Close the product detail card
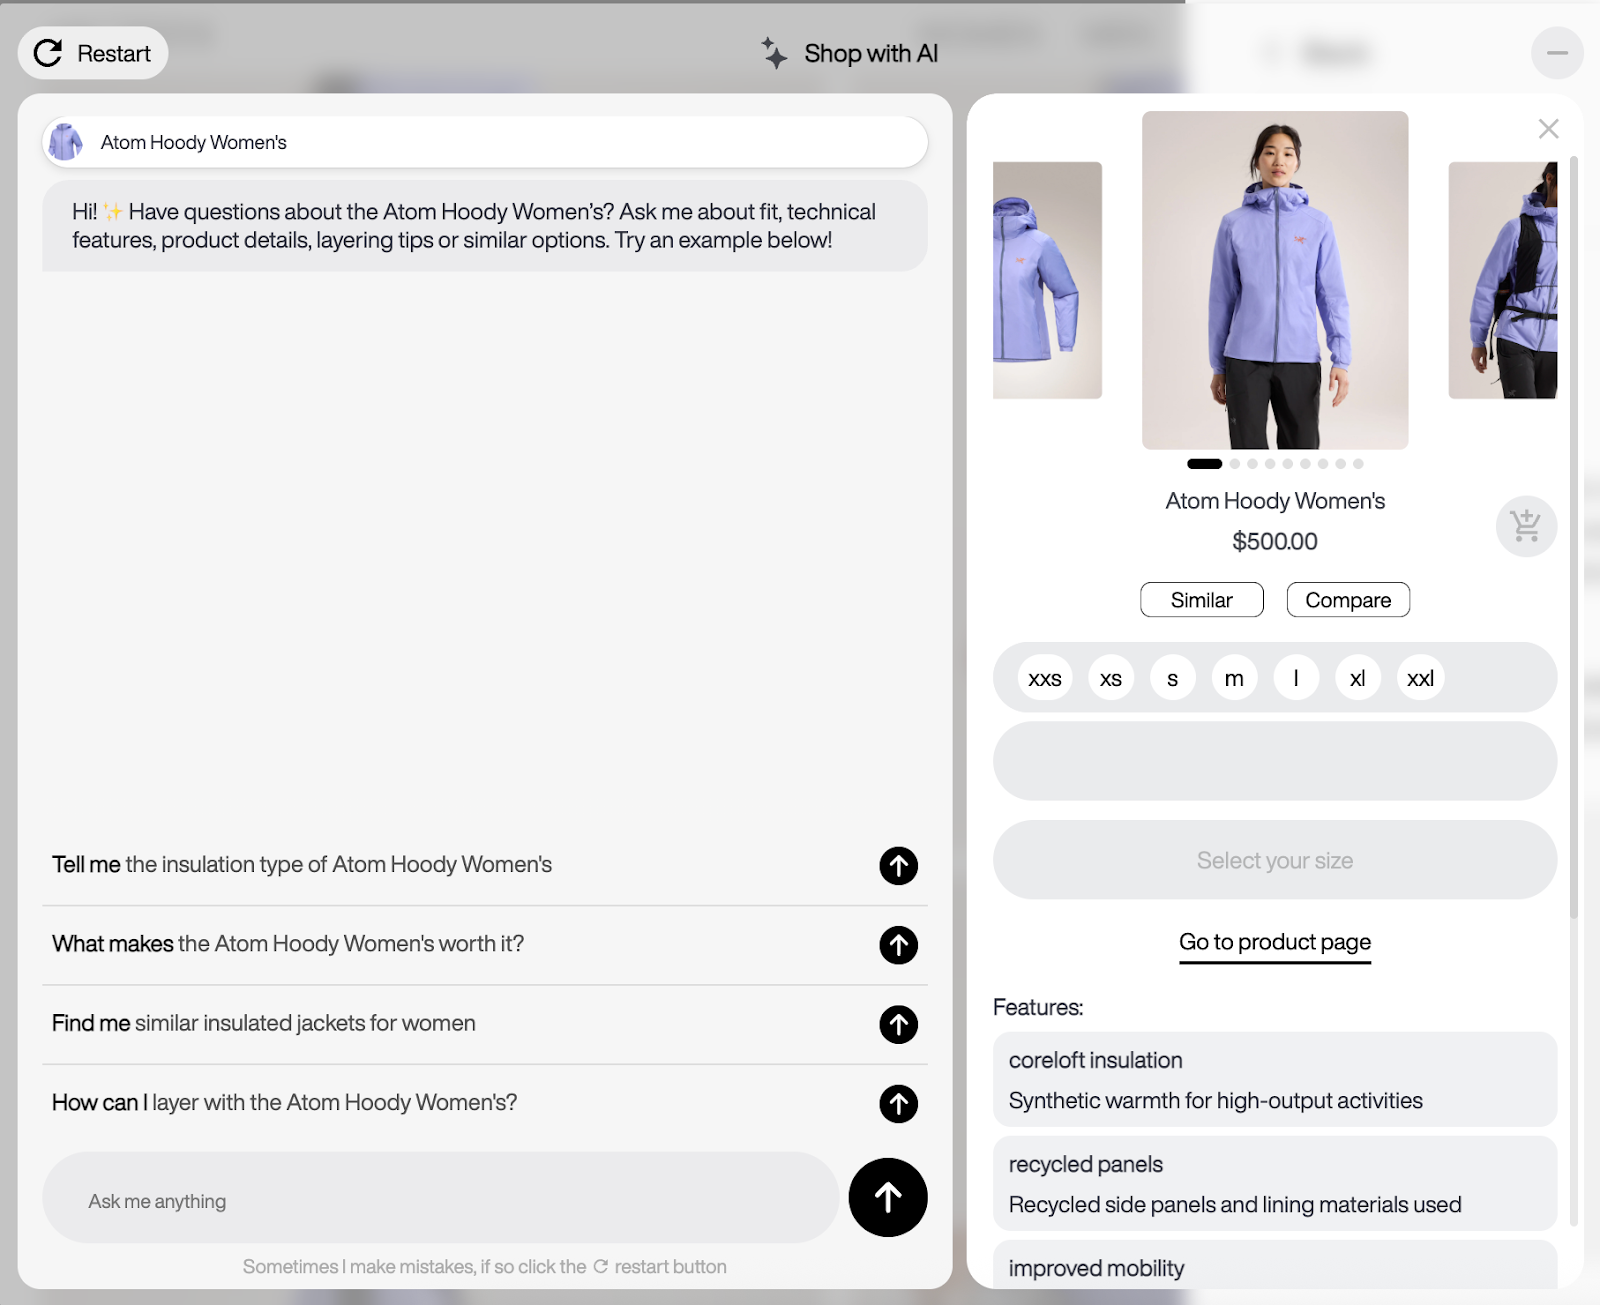1600x1305 pixels. point(1548,129)
